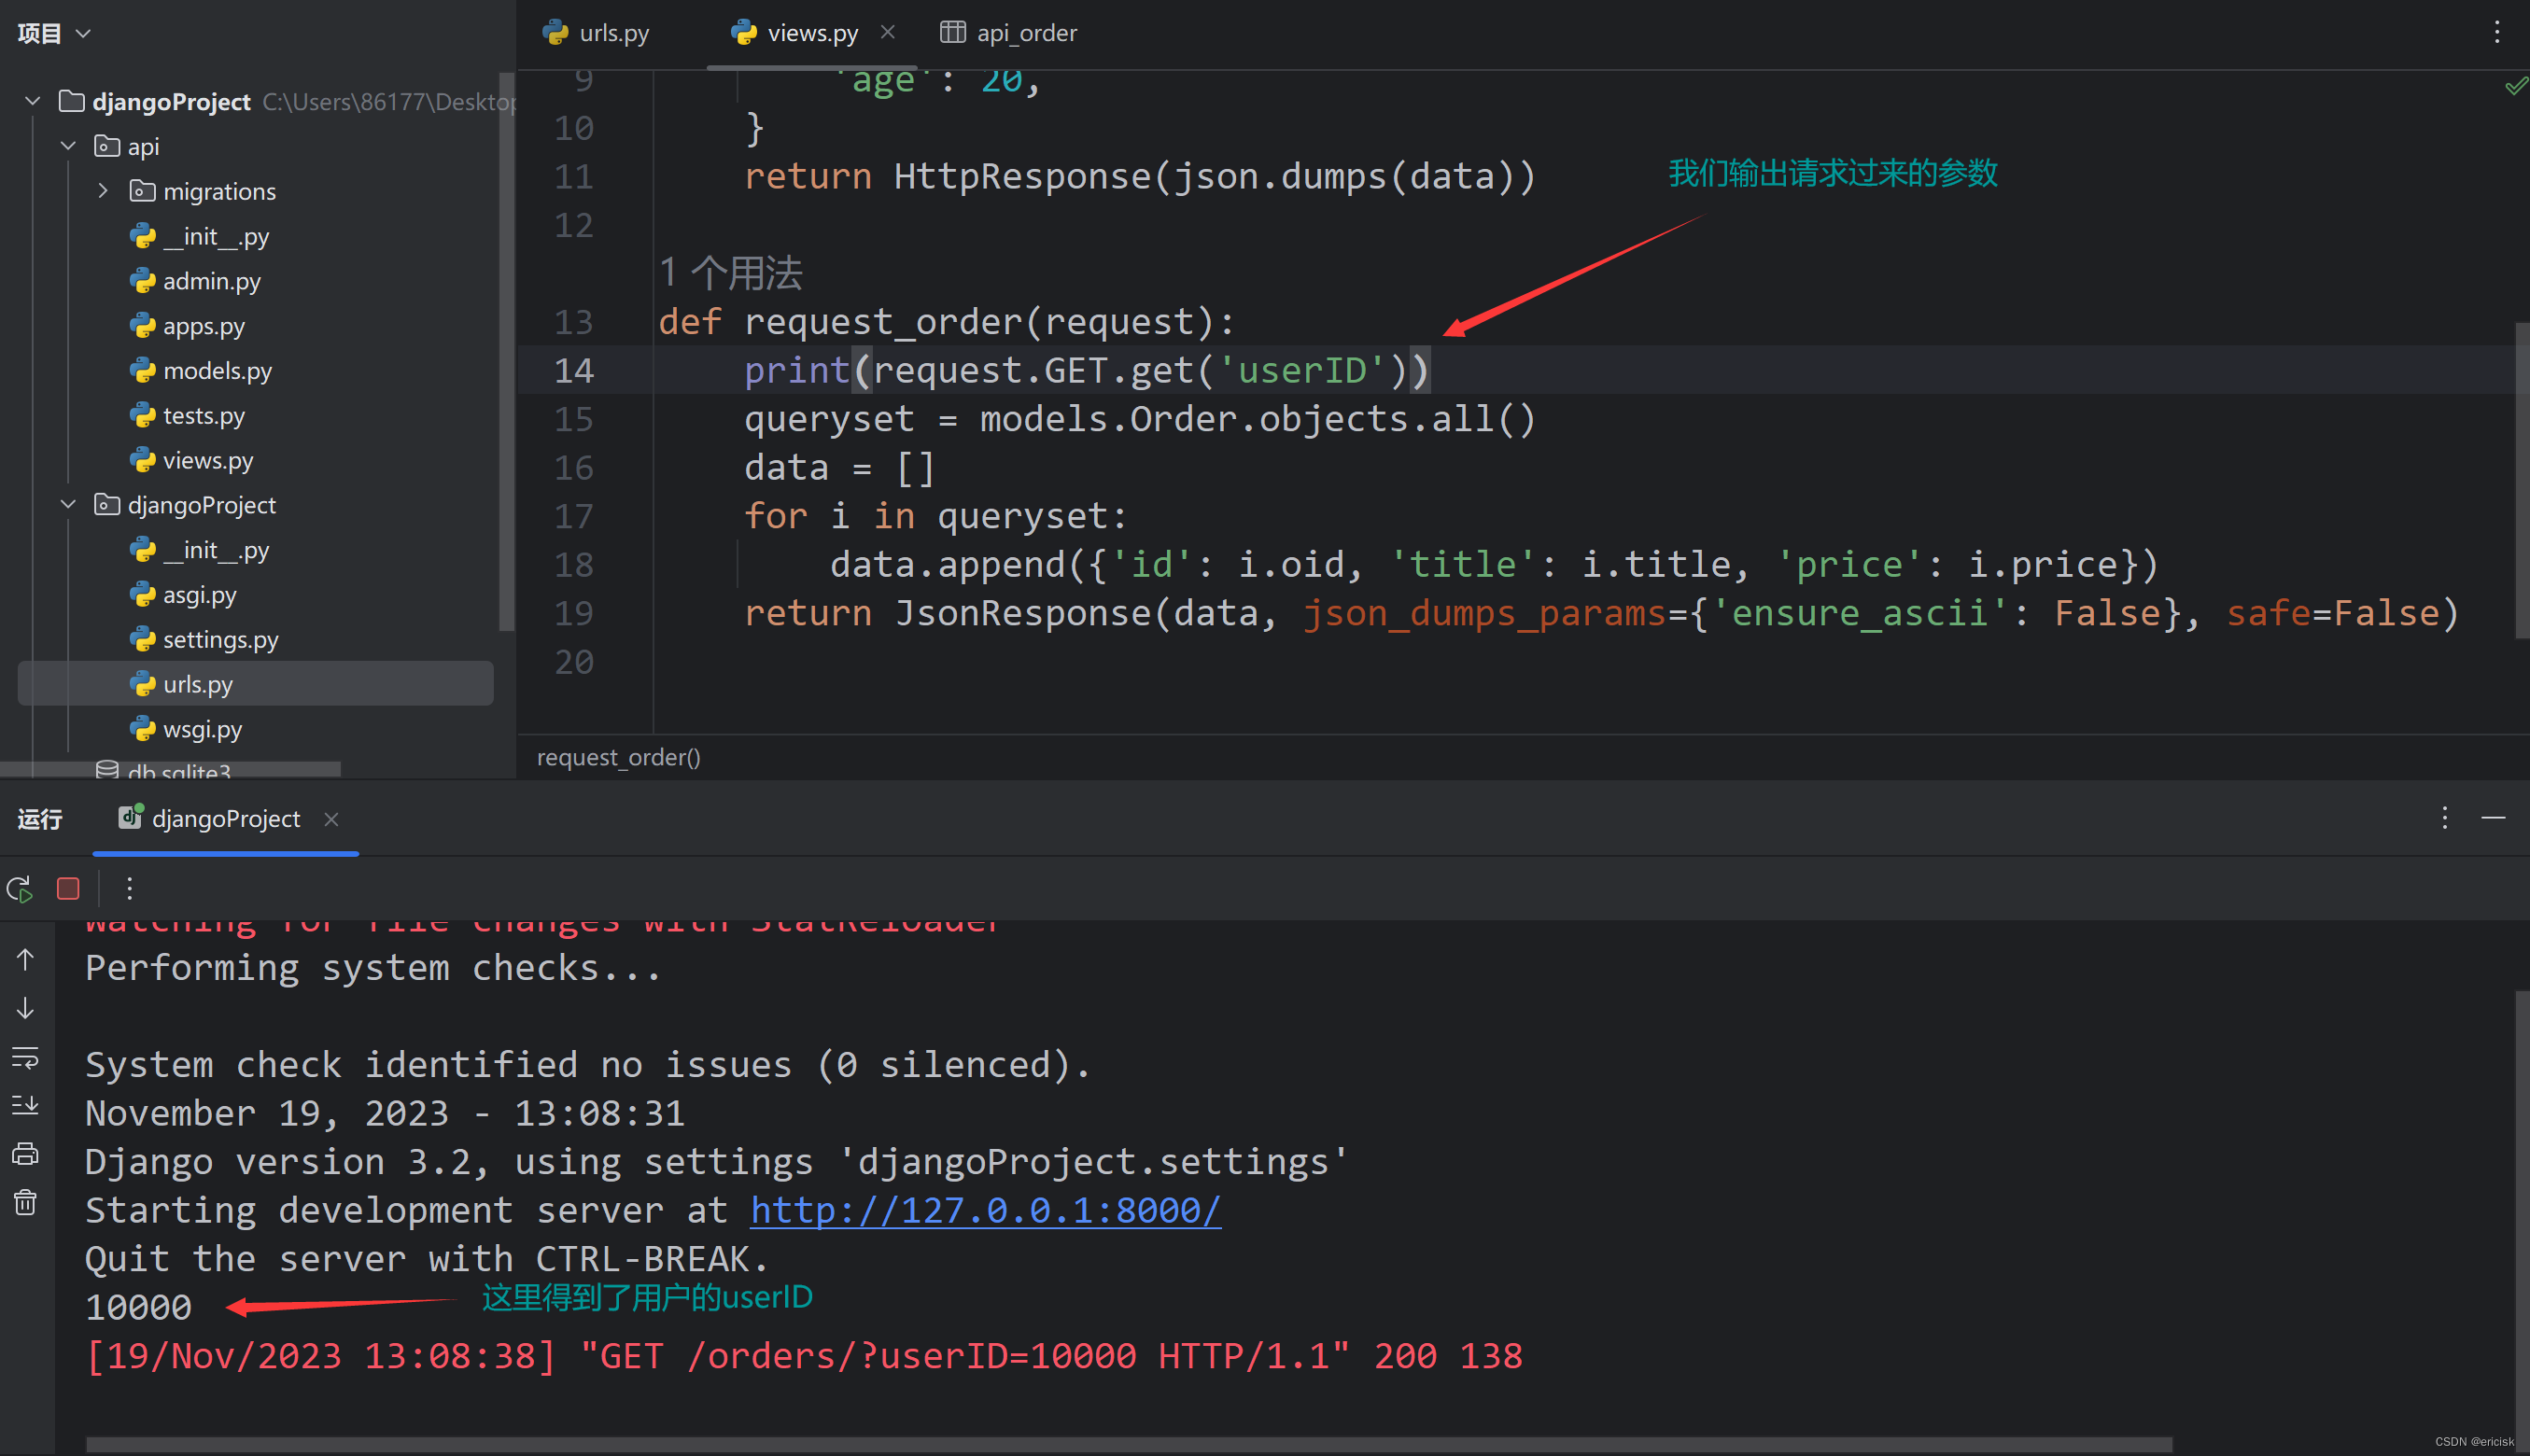Close the views.py tab
The width and height of the screenshot is (2530, 1456).
tap(887, 32)
